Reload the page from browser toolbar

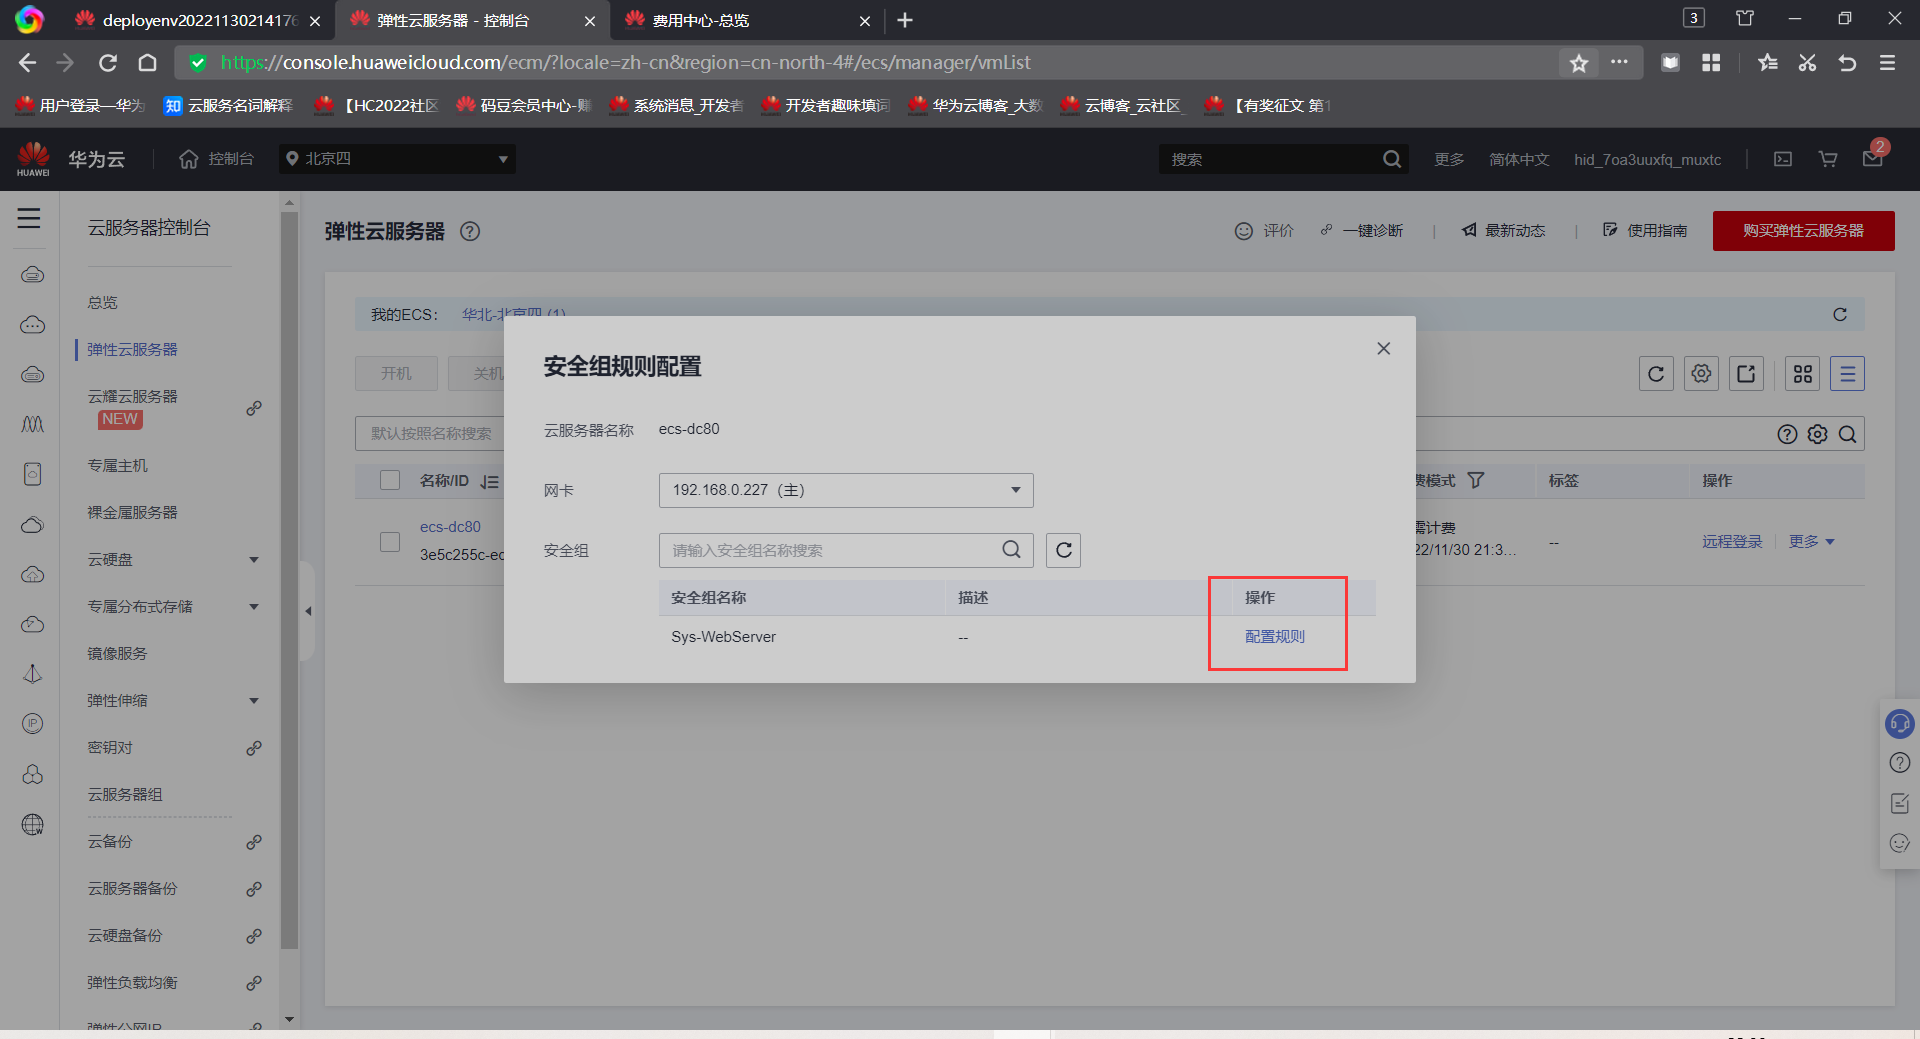pos(108,63)
